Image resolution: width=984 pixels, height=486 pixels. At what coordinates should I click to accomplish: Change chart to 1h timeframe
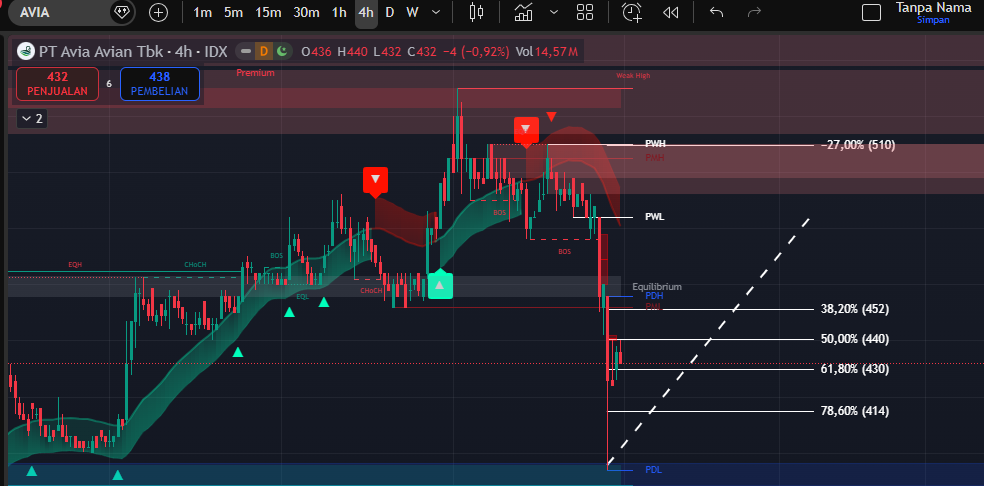coord(339,12)
